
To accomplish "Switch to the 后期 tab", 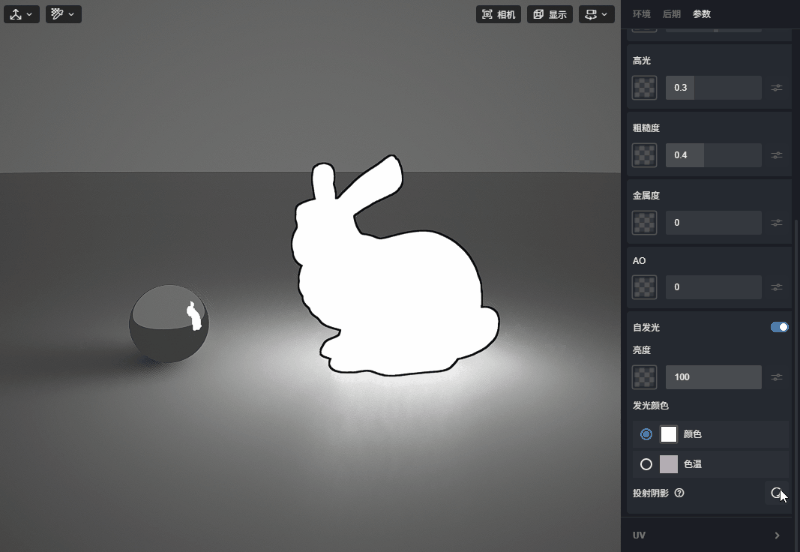I will [x=671, y=14].
